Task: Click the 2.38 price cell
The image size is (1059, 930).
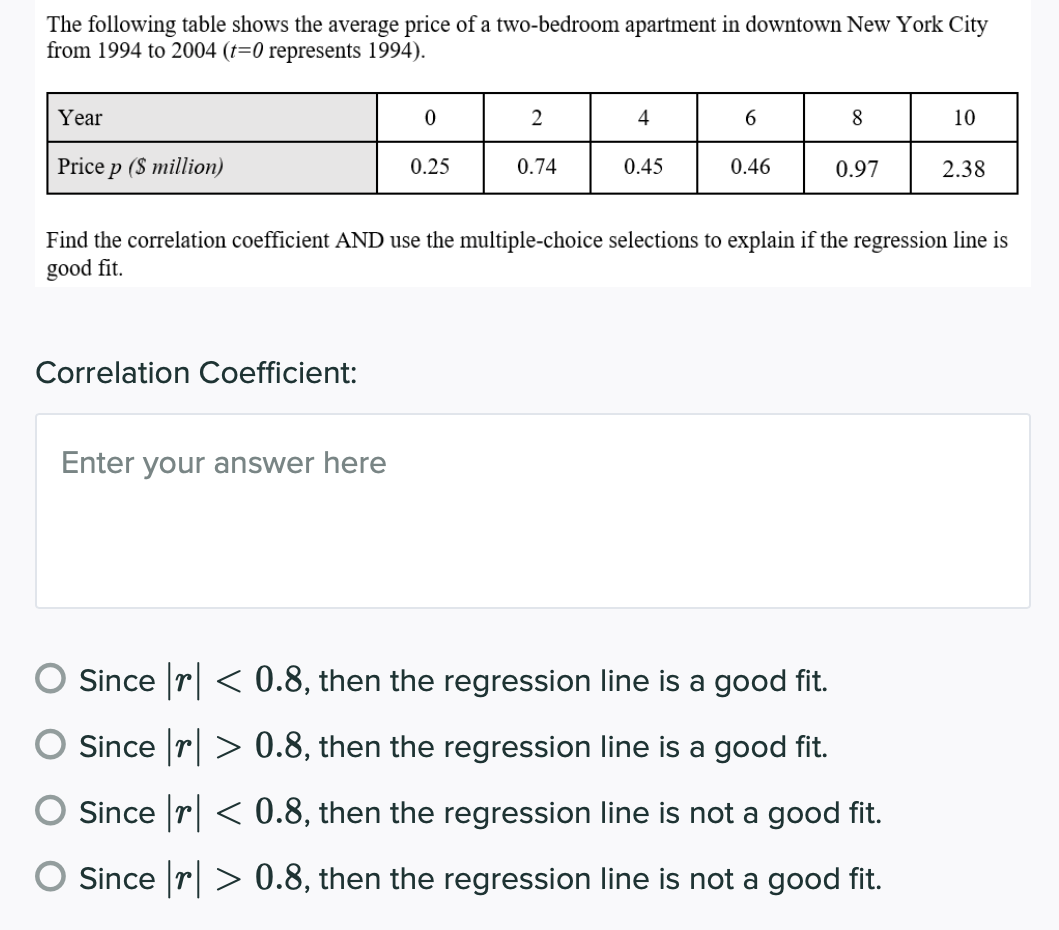Action: pos(964,168)
